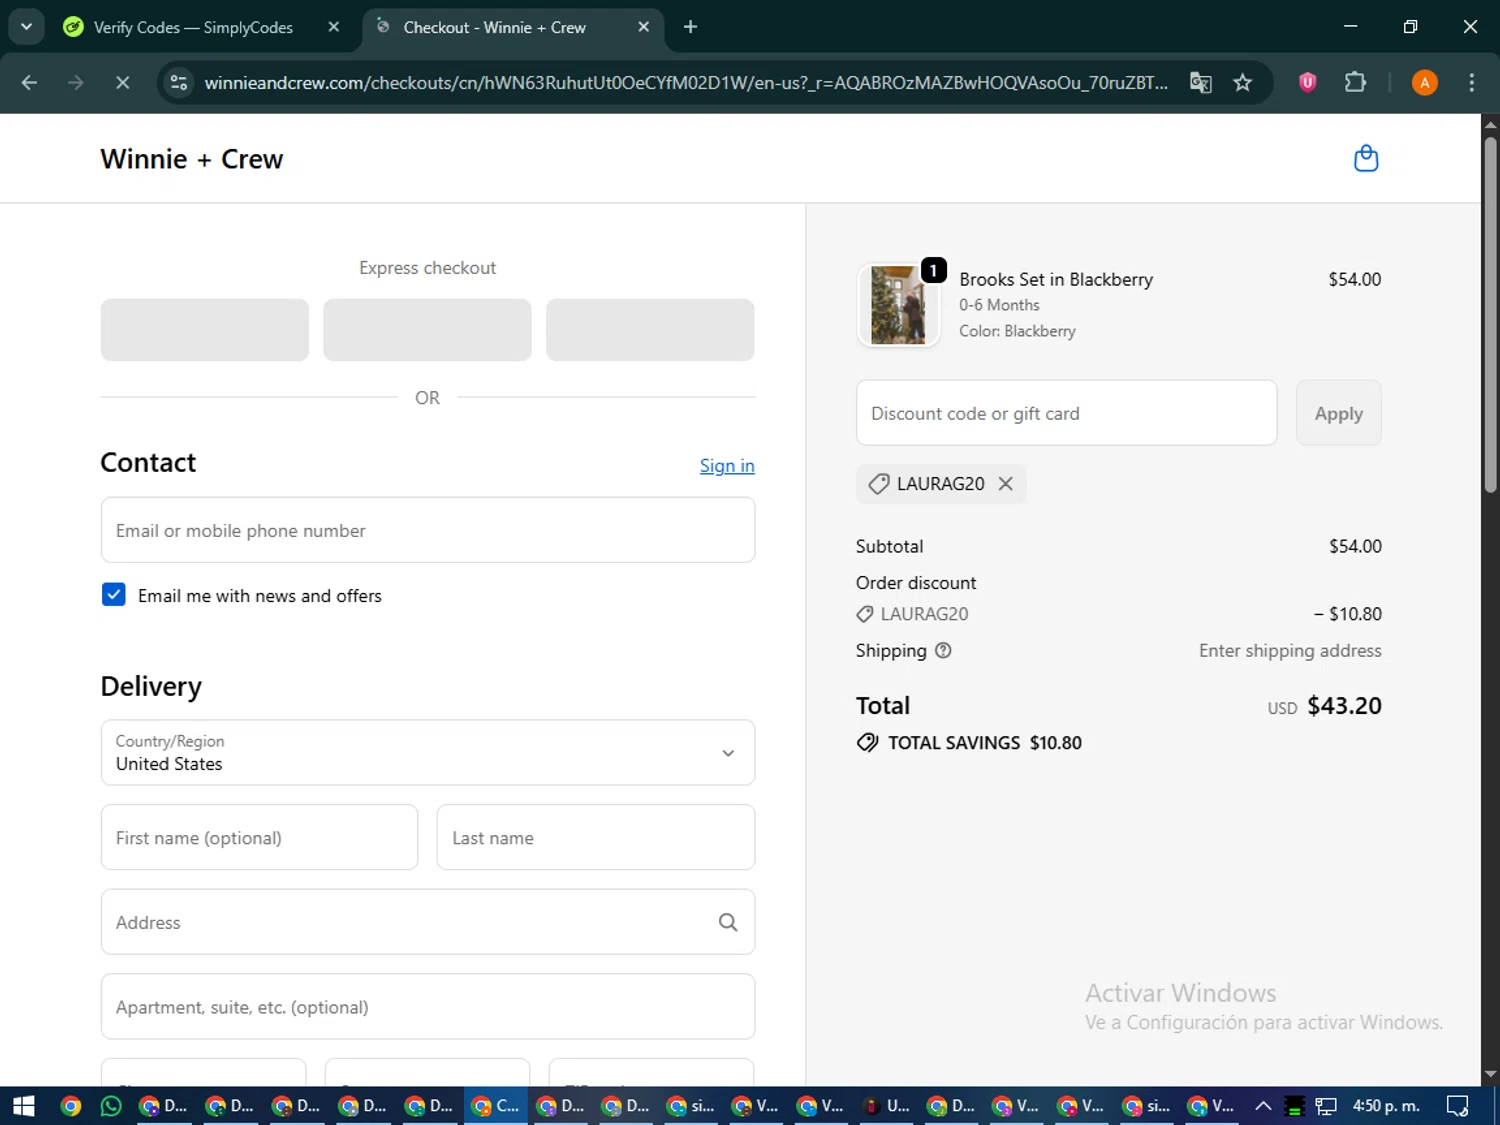Click the Brooks Set in Blackberry product name
Screen dimensions: 1500x1125
click(x=1056, y=280)
